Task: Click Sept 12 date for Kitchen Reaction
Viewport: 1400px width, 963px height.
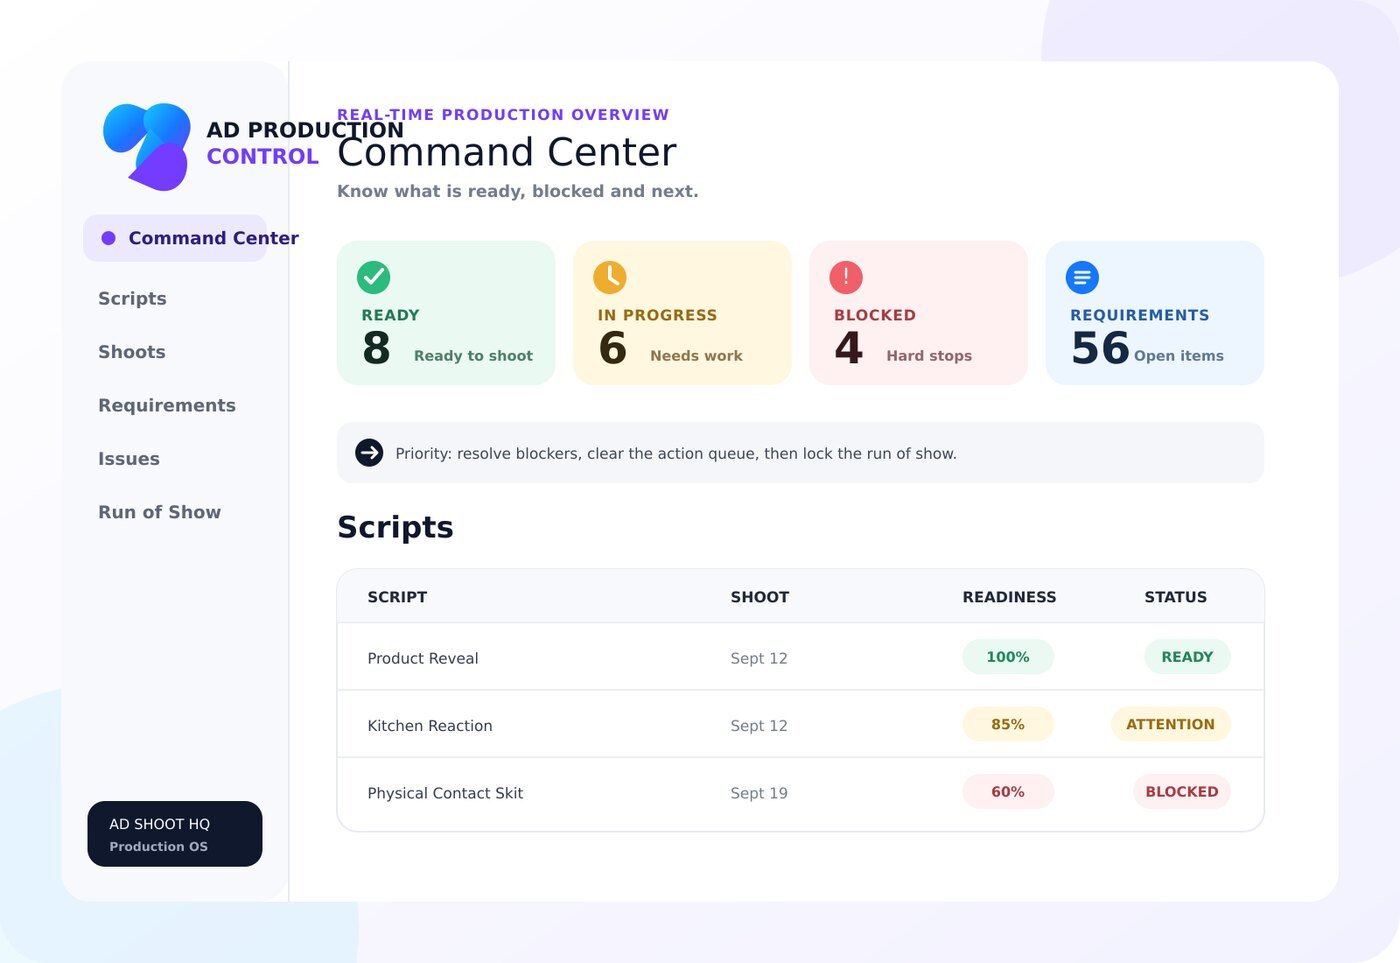Action: (x=759, y=726)
